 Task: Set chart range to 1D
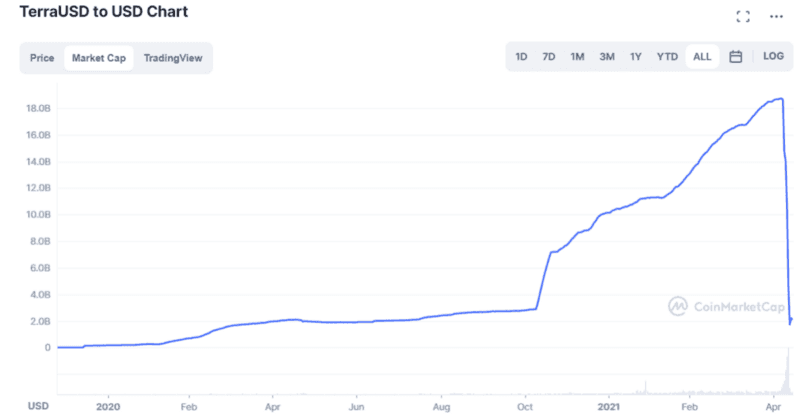coord(521,57)
